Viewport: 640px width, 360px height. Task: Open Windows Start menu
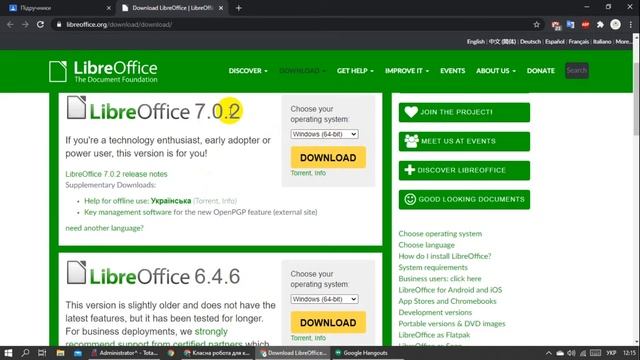coord(8,353)
